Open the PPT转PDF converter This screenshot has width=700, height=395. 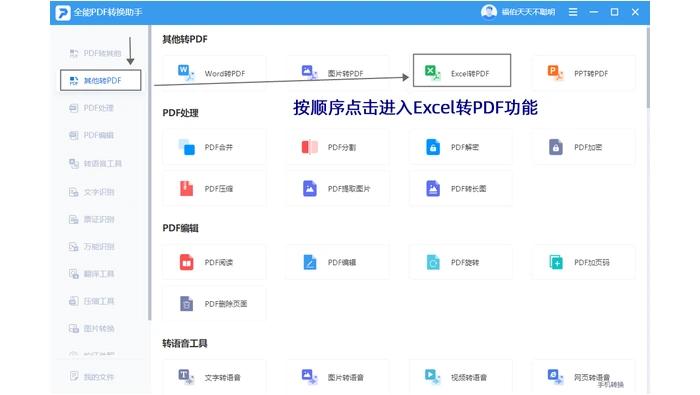(583, 73)
